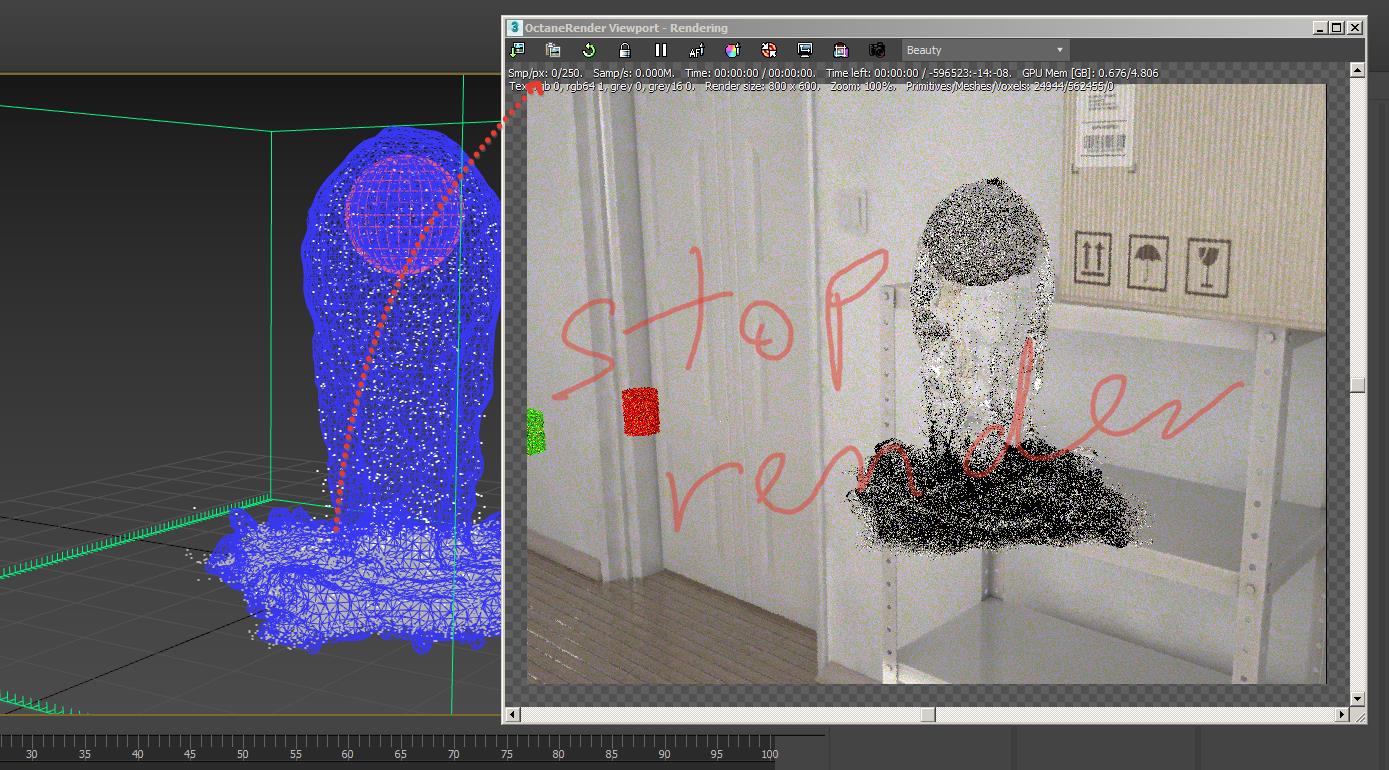Click the vertical scrollbar down arrow
The width and height of the screenshot is (1389, 770).
[1357, 699]
